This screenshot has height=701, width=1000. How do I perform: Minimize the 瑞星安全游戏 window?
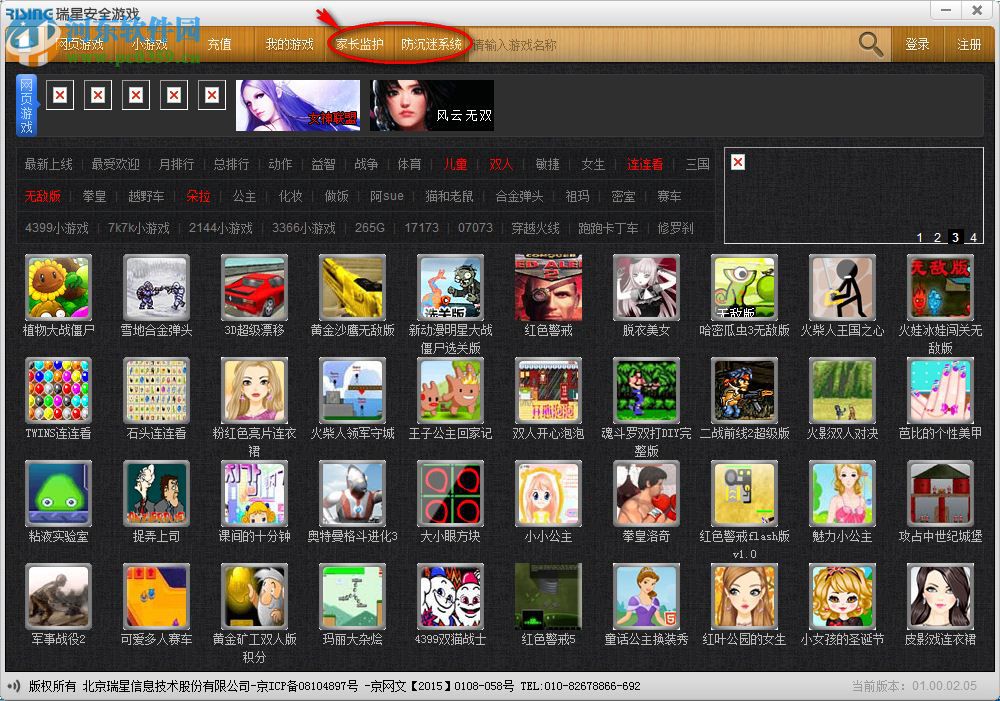pyautogui.click(x=946, y=10)
